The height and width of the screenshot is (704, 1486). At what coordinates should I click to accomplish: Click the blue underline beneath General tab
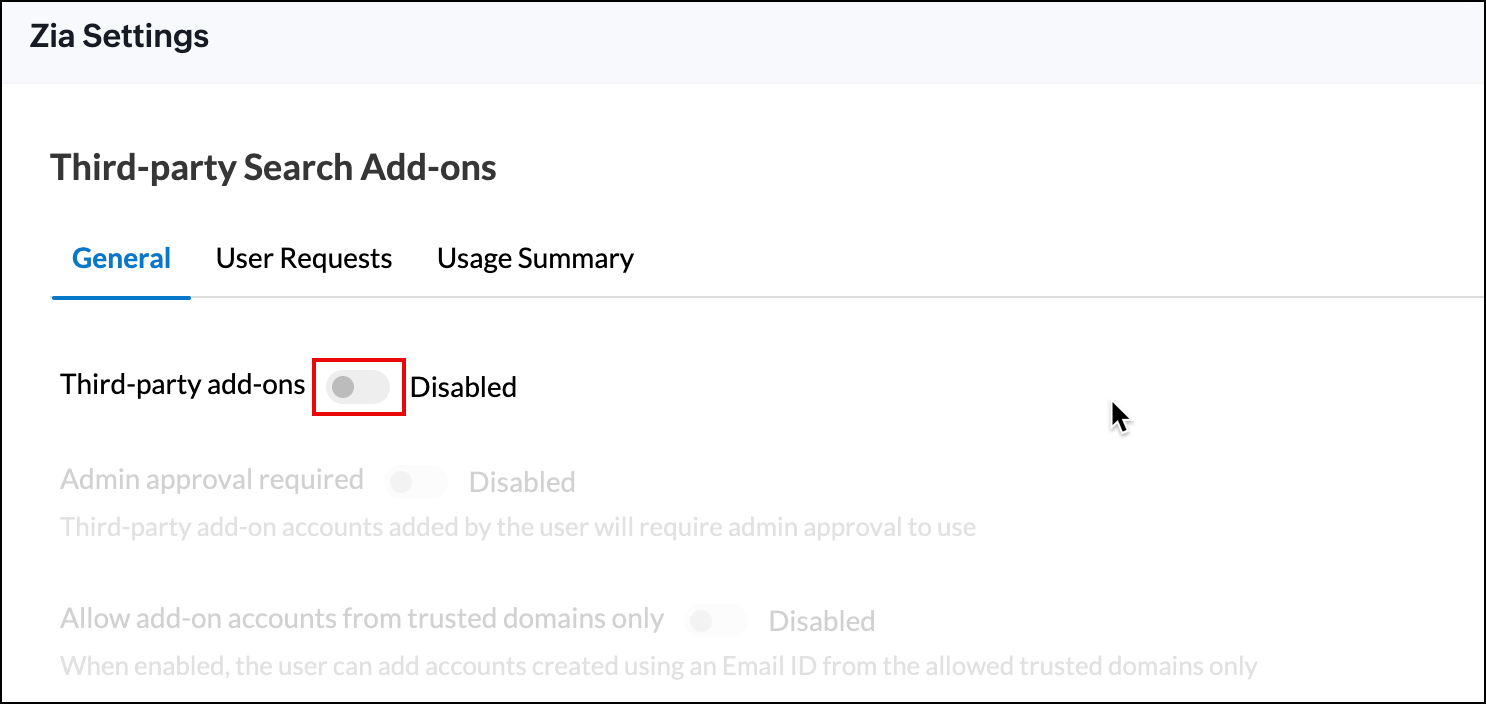point(121,297)
